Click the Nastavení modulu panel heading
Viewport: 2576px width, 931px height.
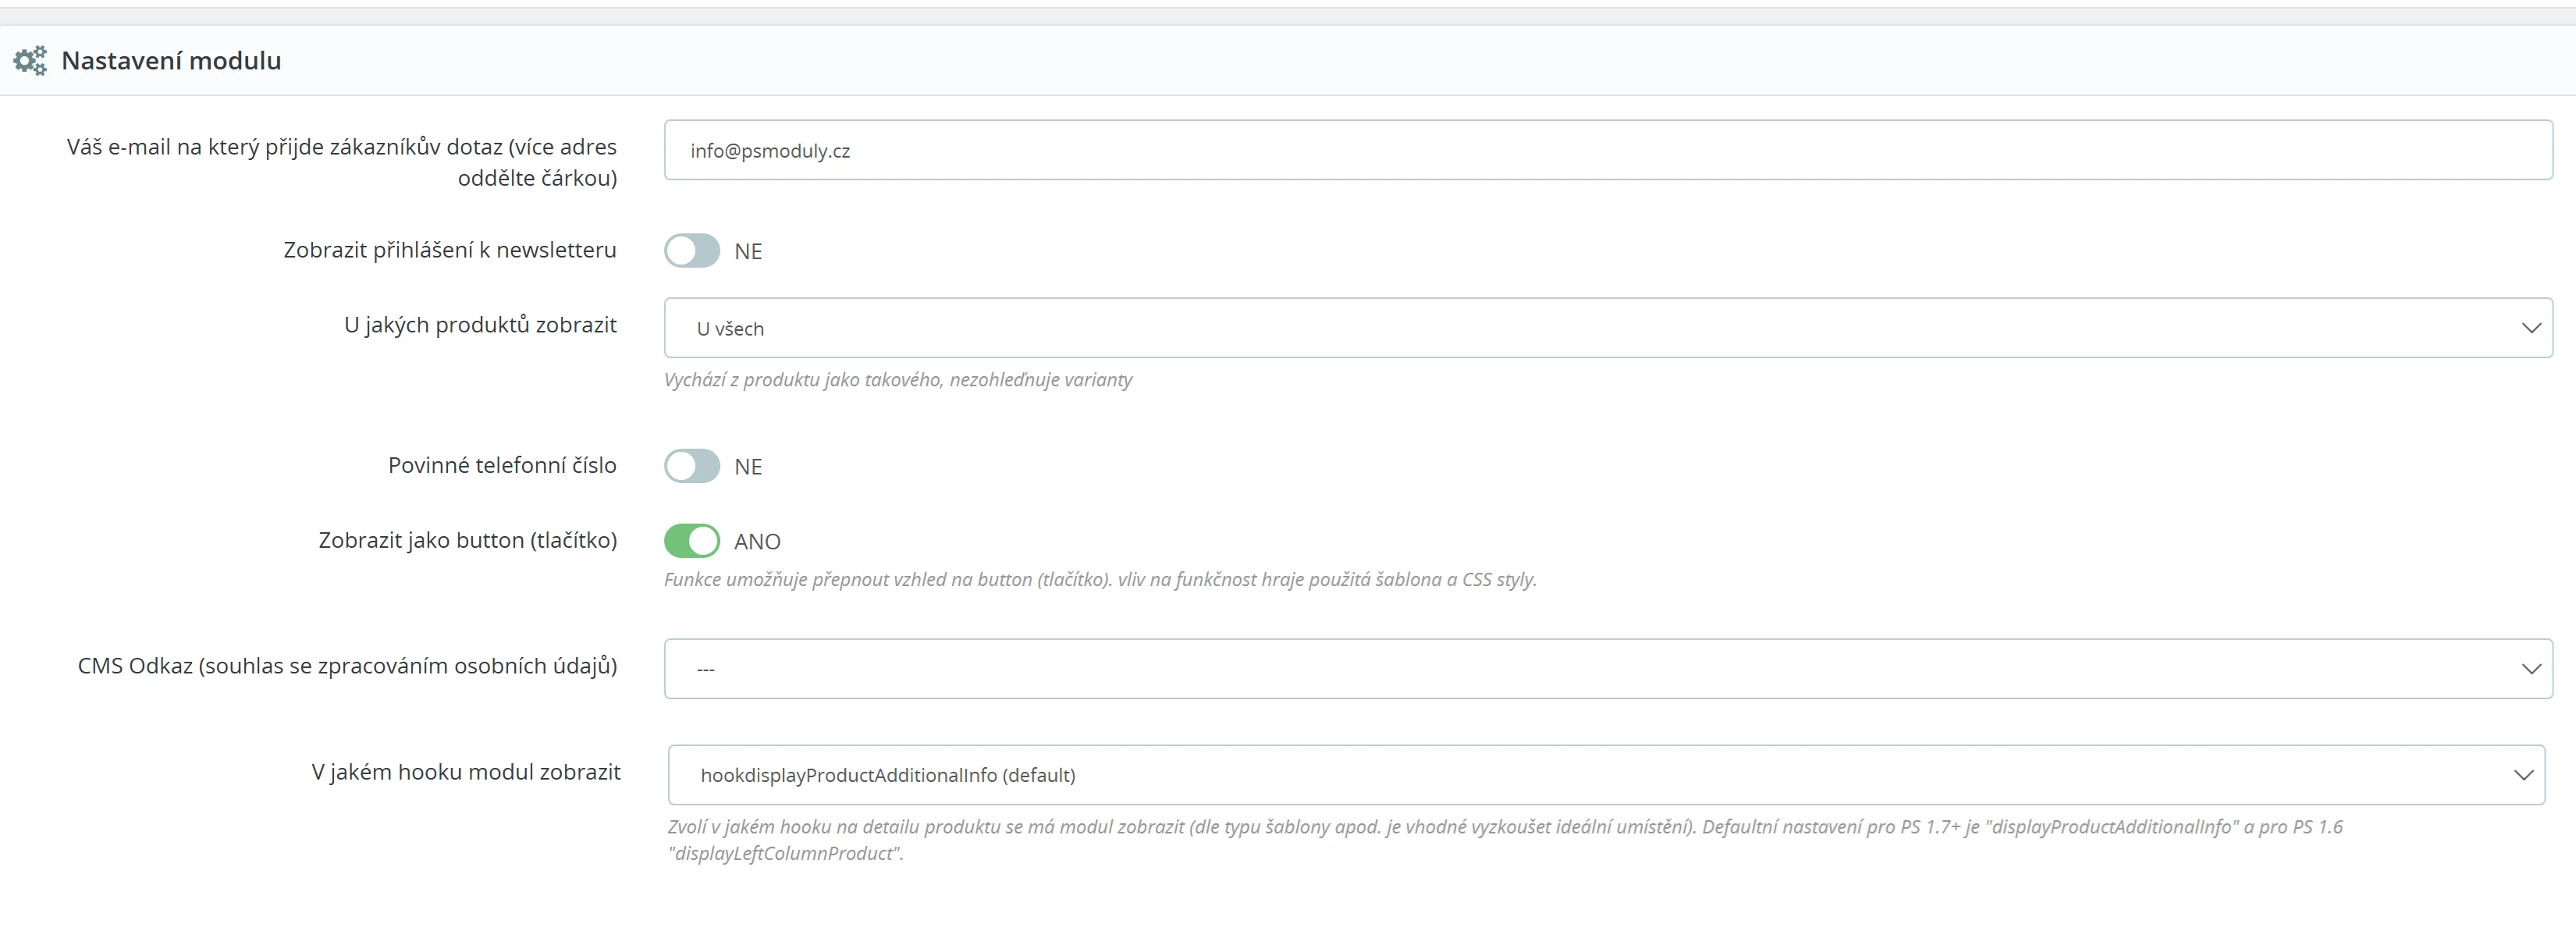click(171, 61)
